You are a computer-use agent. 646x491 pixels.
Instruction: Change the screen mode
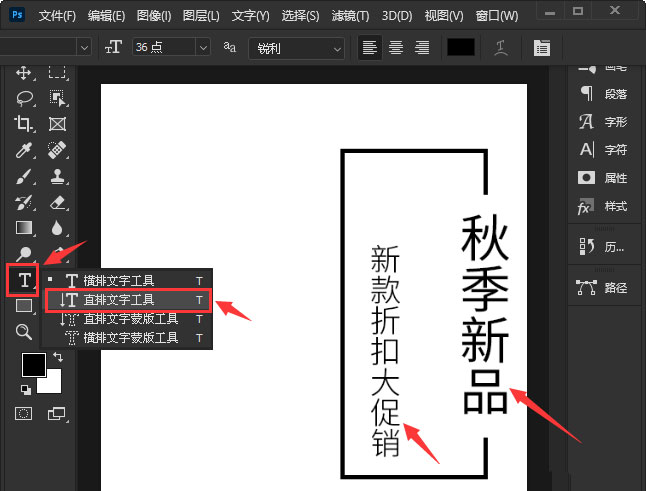tap(56, 414)
